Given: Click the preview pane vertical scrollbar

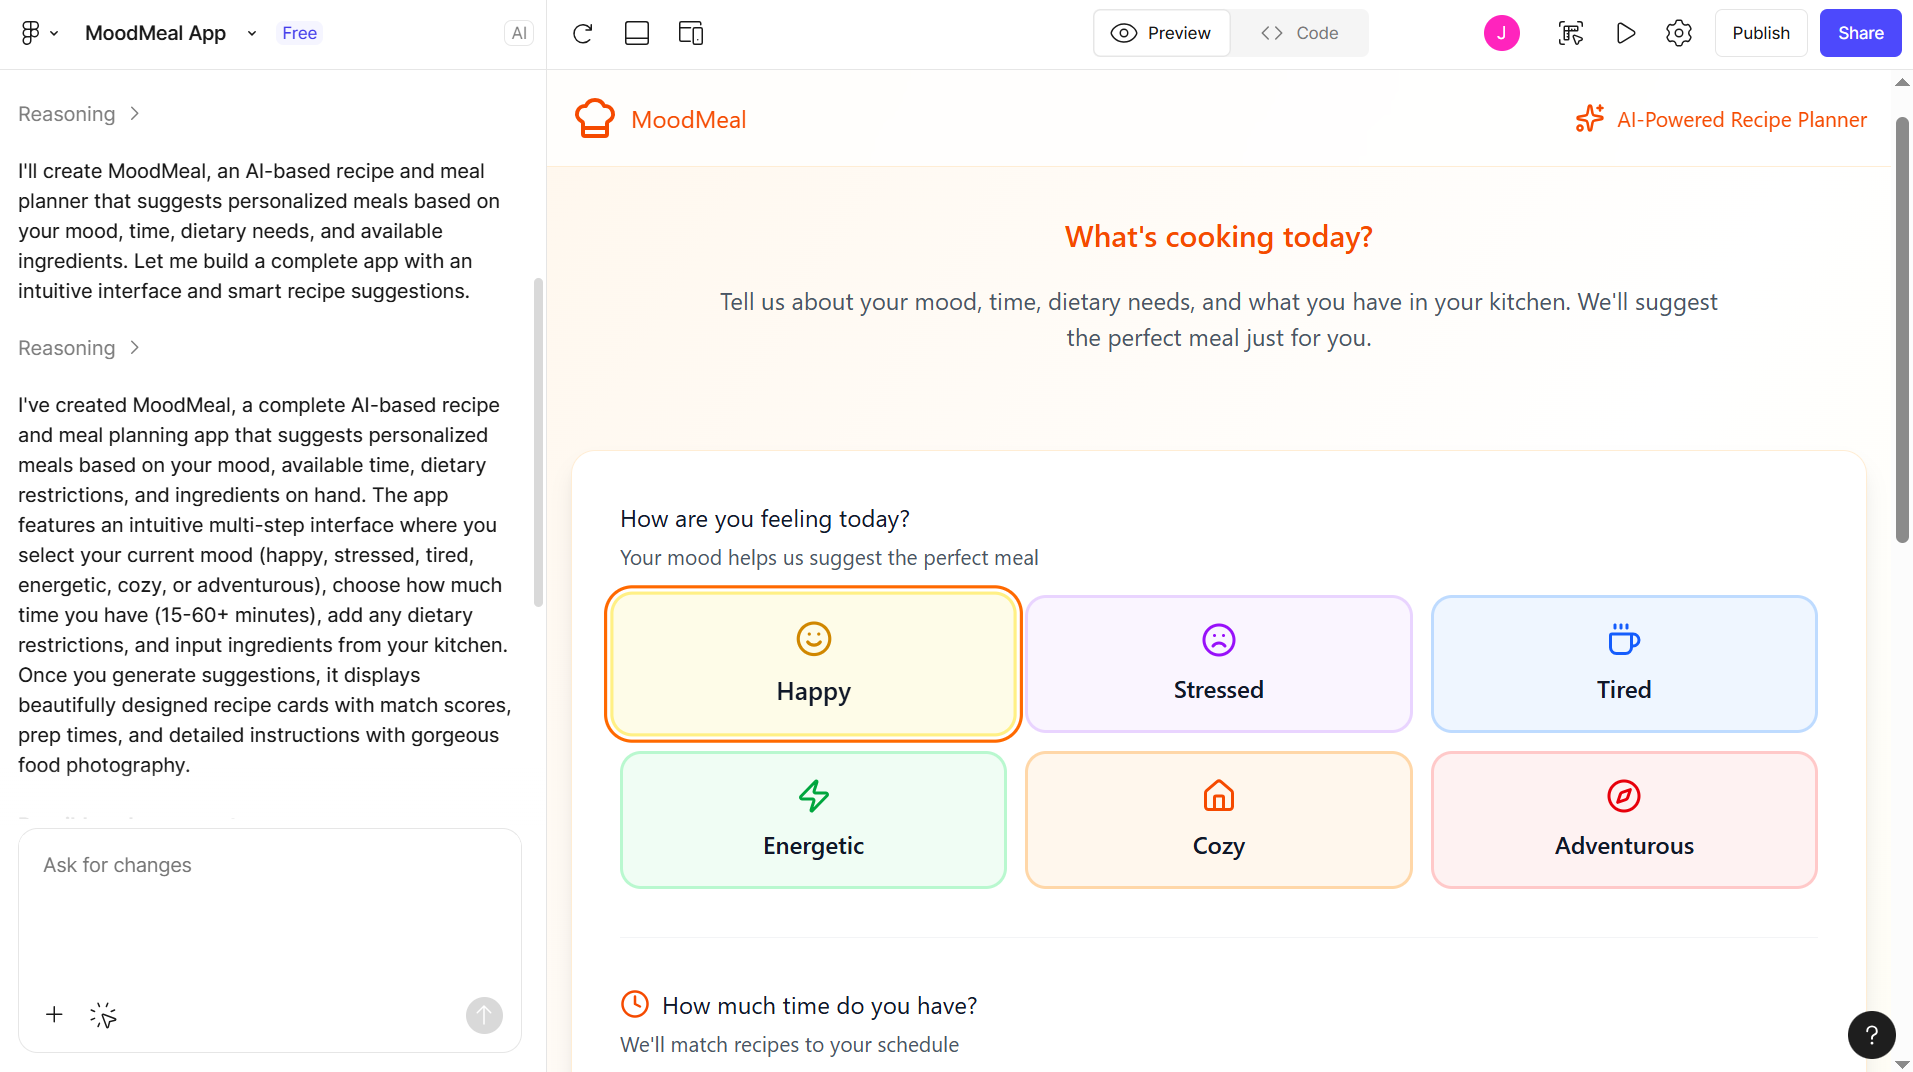Looking at the screenshot, I should tap(1902, 330).
